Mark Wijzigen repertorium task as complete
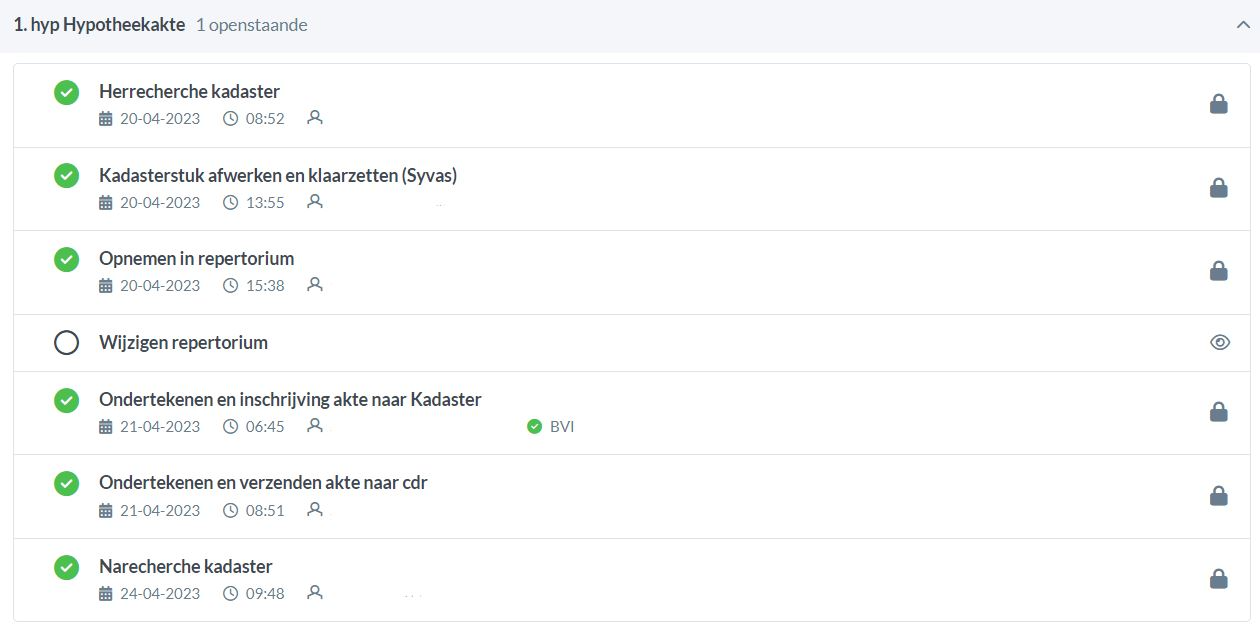 point(66,343)
